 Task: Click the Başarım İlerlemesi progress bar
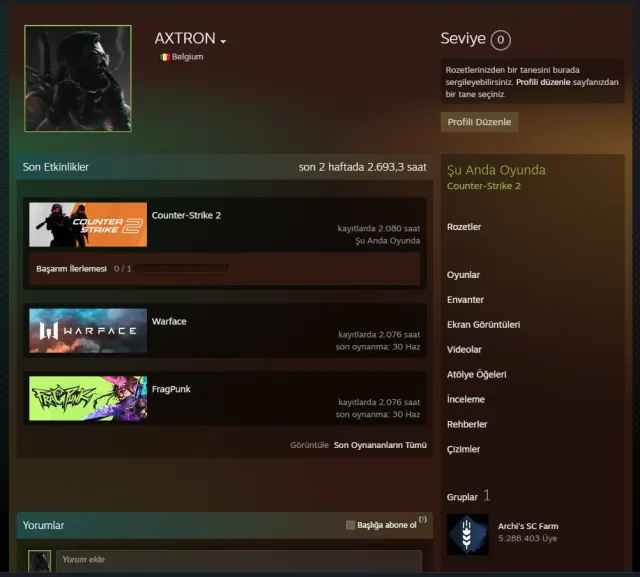[182, 269]
